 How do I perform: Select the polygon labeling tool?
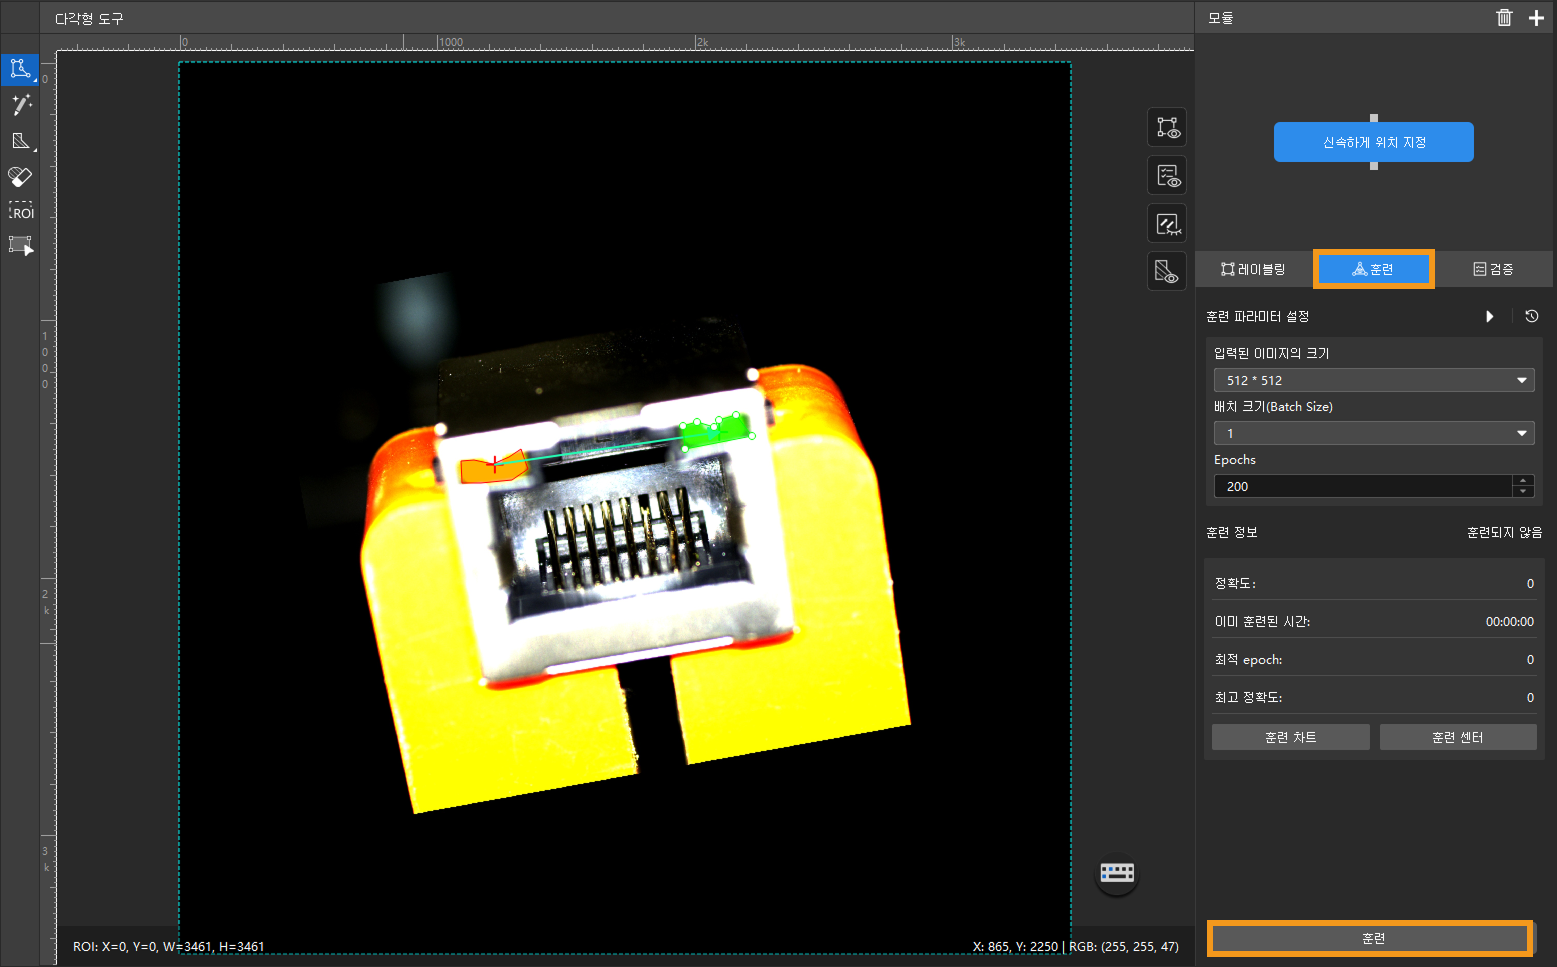[20, 69]
